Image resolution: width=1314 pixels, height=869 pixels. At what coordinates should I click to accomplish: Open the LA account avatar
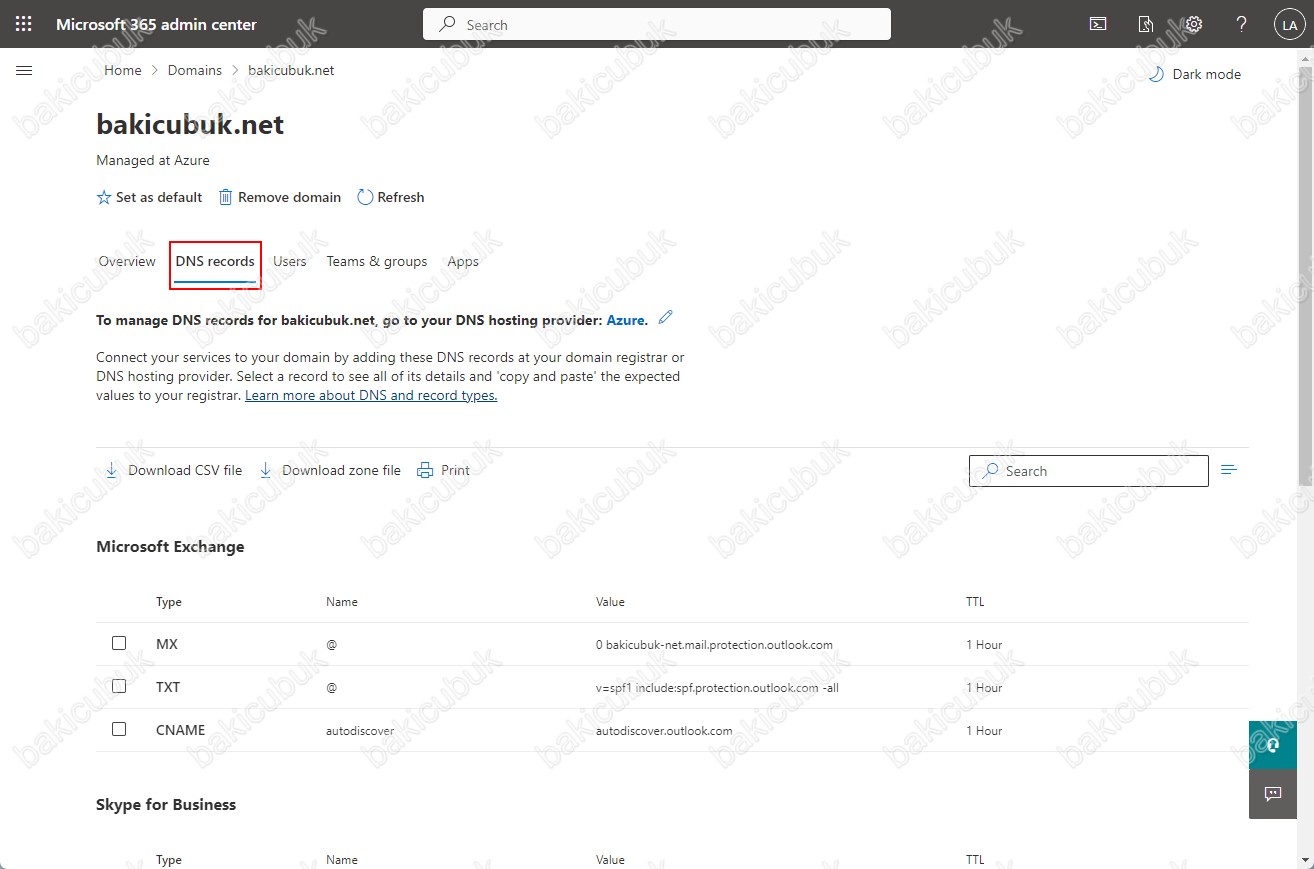(1288, 25)
